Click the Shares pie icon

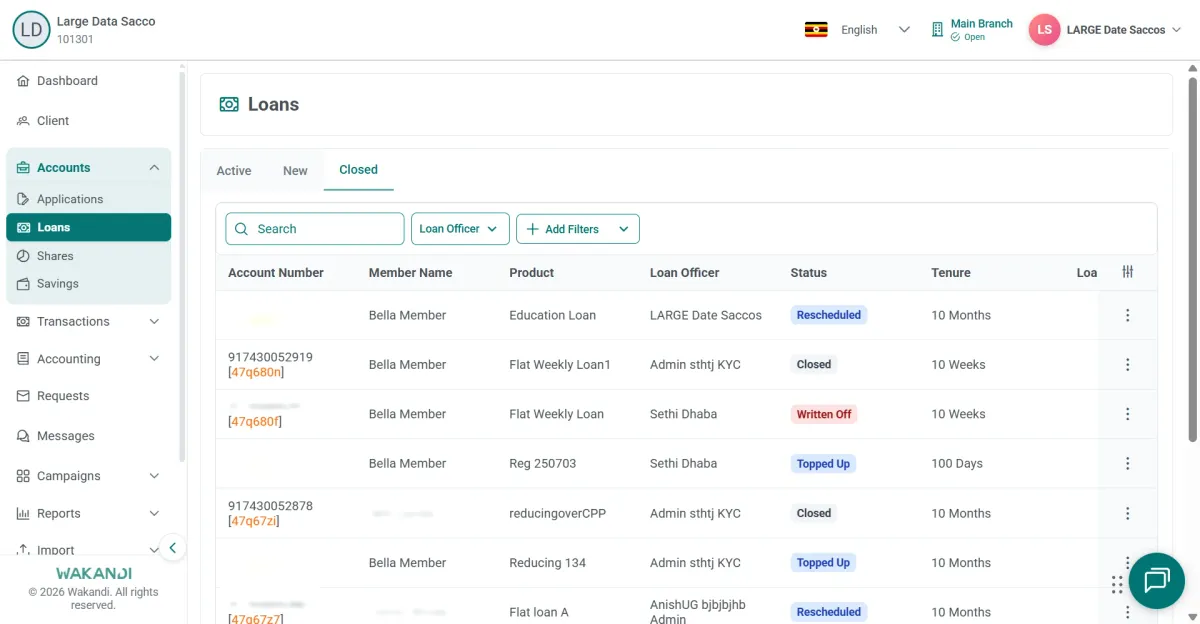[x=24, y=256]
